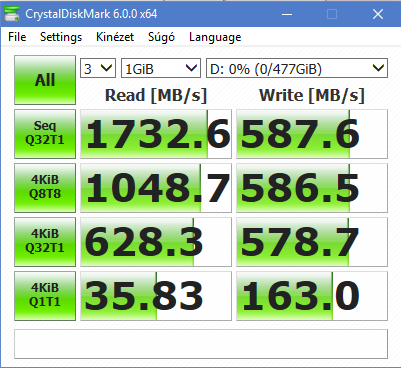Expand the 1GiB test size dropdown

coord(161,68)
